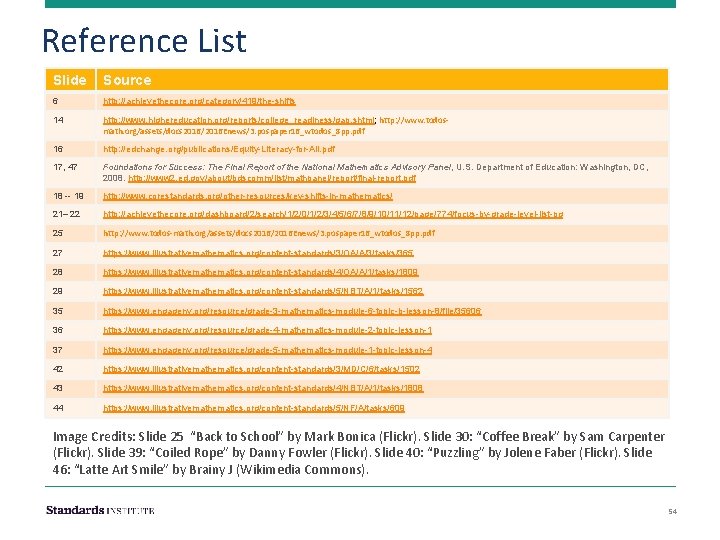This screenshot has height=540, width=720.
Task: Open the achievethecore.org the-shifts link for slide 6
Action: tap(199, 101)
